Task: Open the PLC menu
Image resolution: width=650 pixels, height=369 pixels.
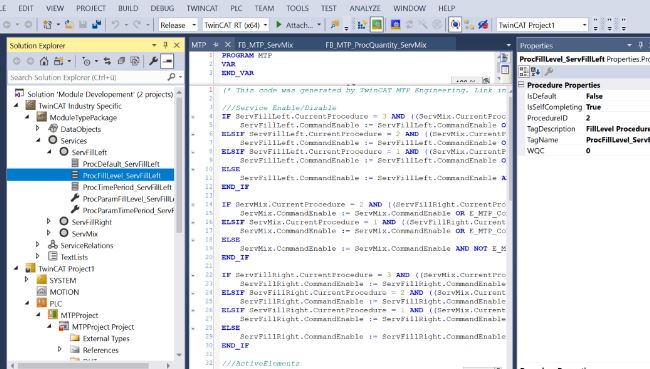Action: point(236,8)
